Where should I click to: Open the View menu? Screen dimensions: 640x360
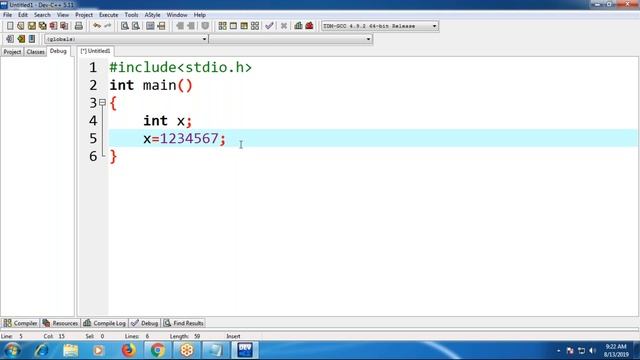pyautogui.click(x=62, y=15)
